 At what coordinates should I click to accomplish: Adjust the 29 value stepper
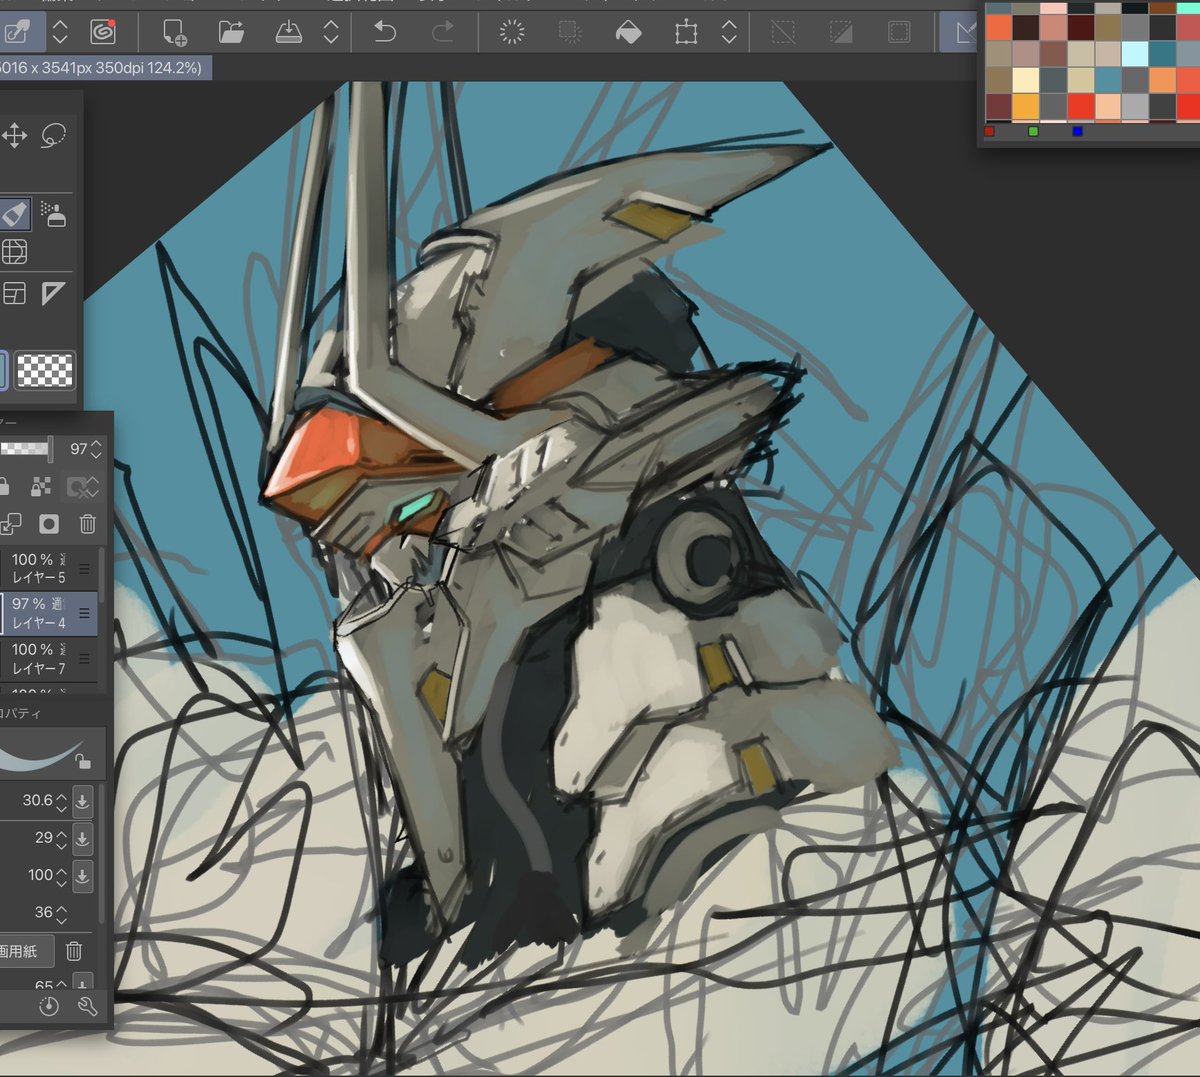(x=61, y=838)
